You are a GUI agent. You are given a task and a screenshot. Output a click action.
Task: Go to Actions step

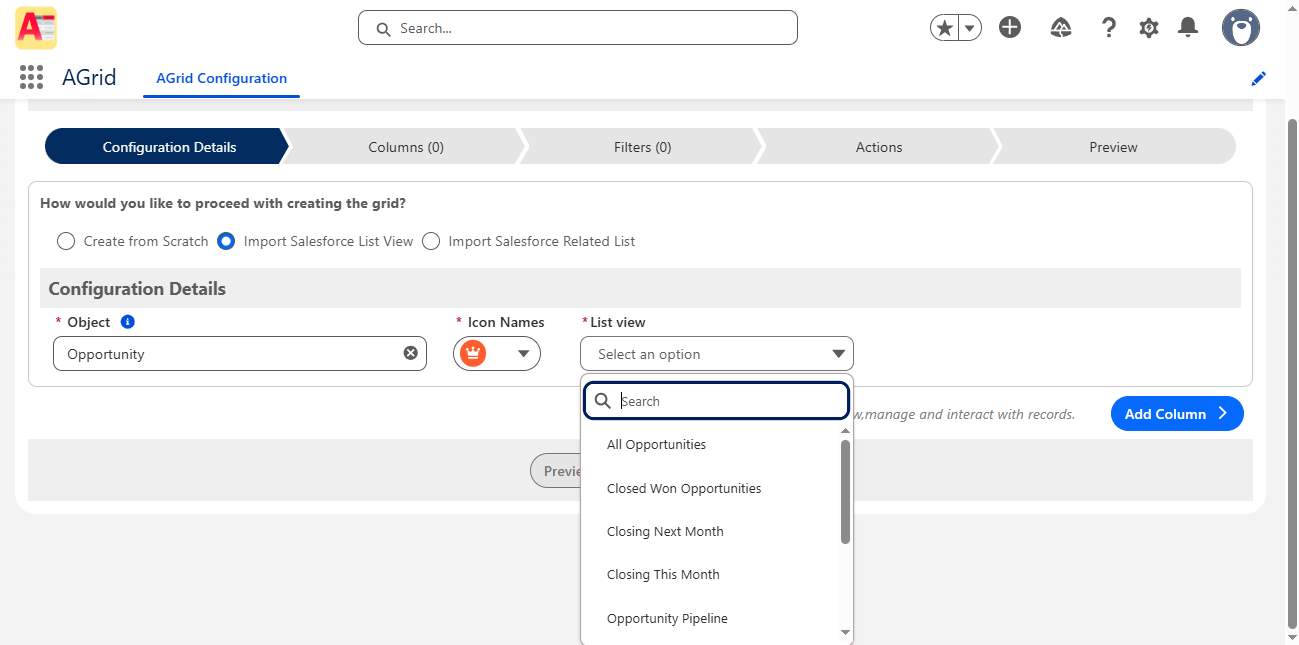(879, 147)
